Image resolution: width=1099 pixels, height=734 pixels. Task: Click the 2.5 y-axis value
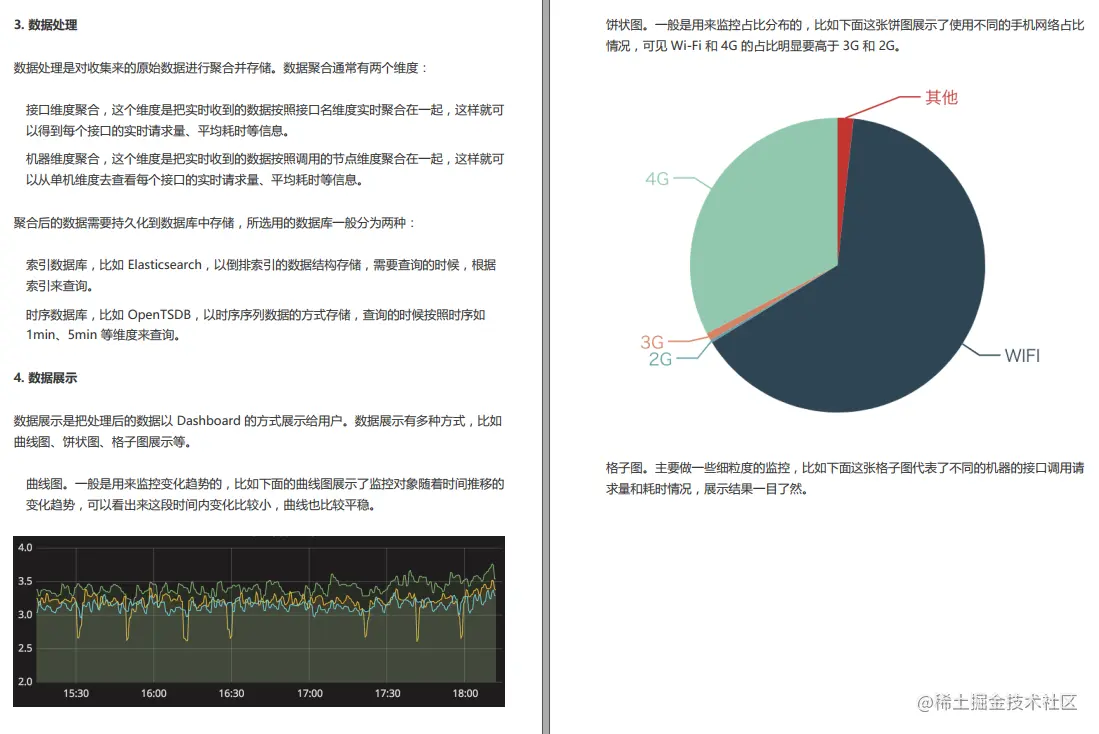click(x=25, y=648)
